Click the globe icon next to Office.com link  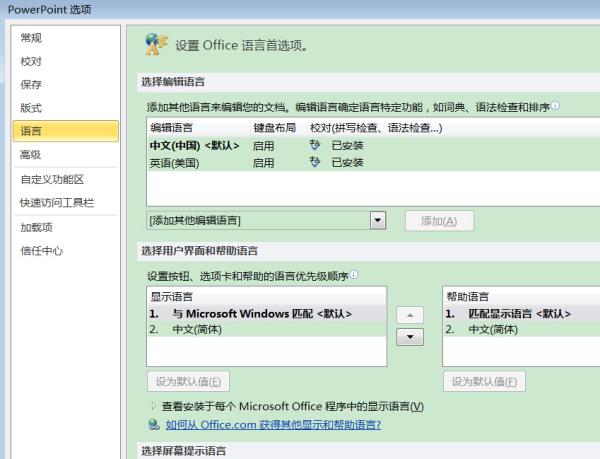(154, 424)
